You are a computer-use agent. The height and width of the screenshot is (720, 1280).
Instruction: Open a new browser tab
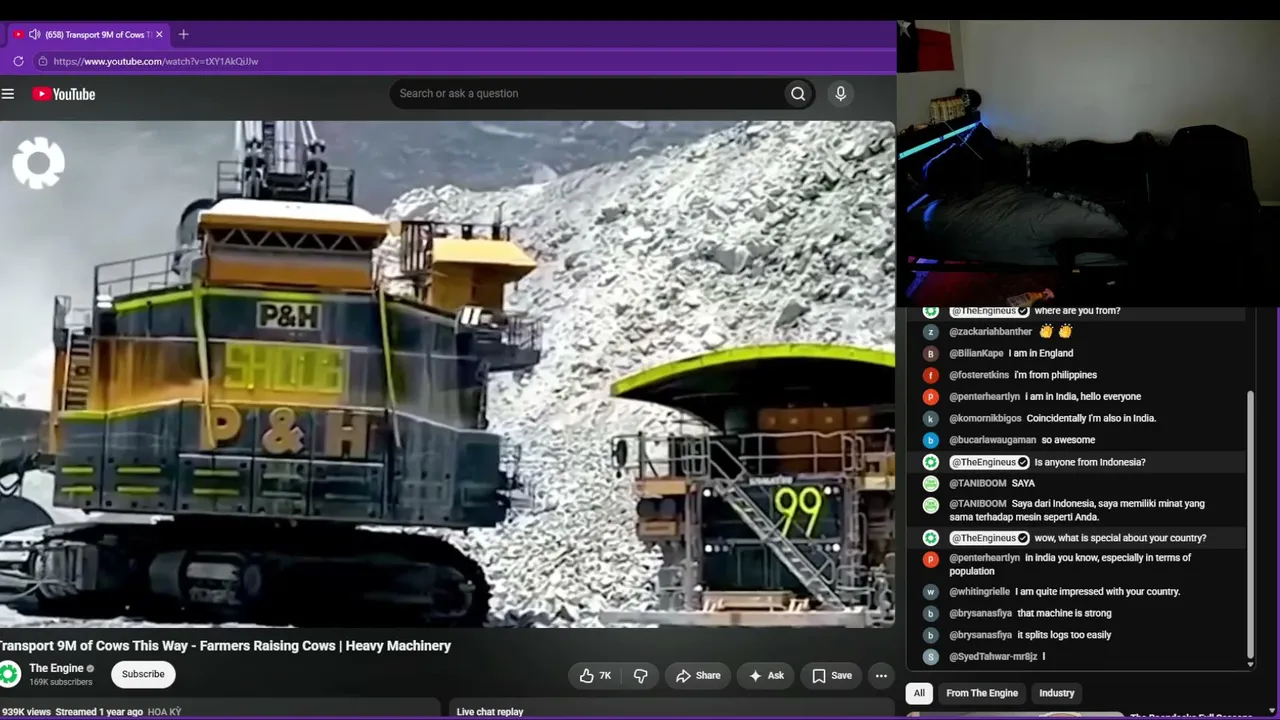point(183,34)
